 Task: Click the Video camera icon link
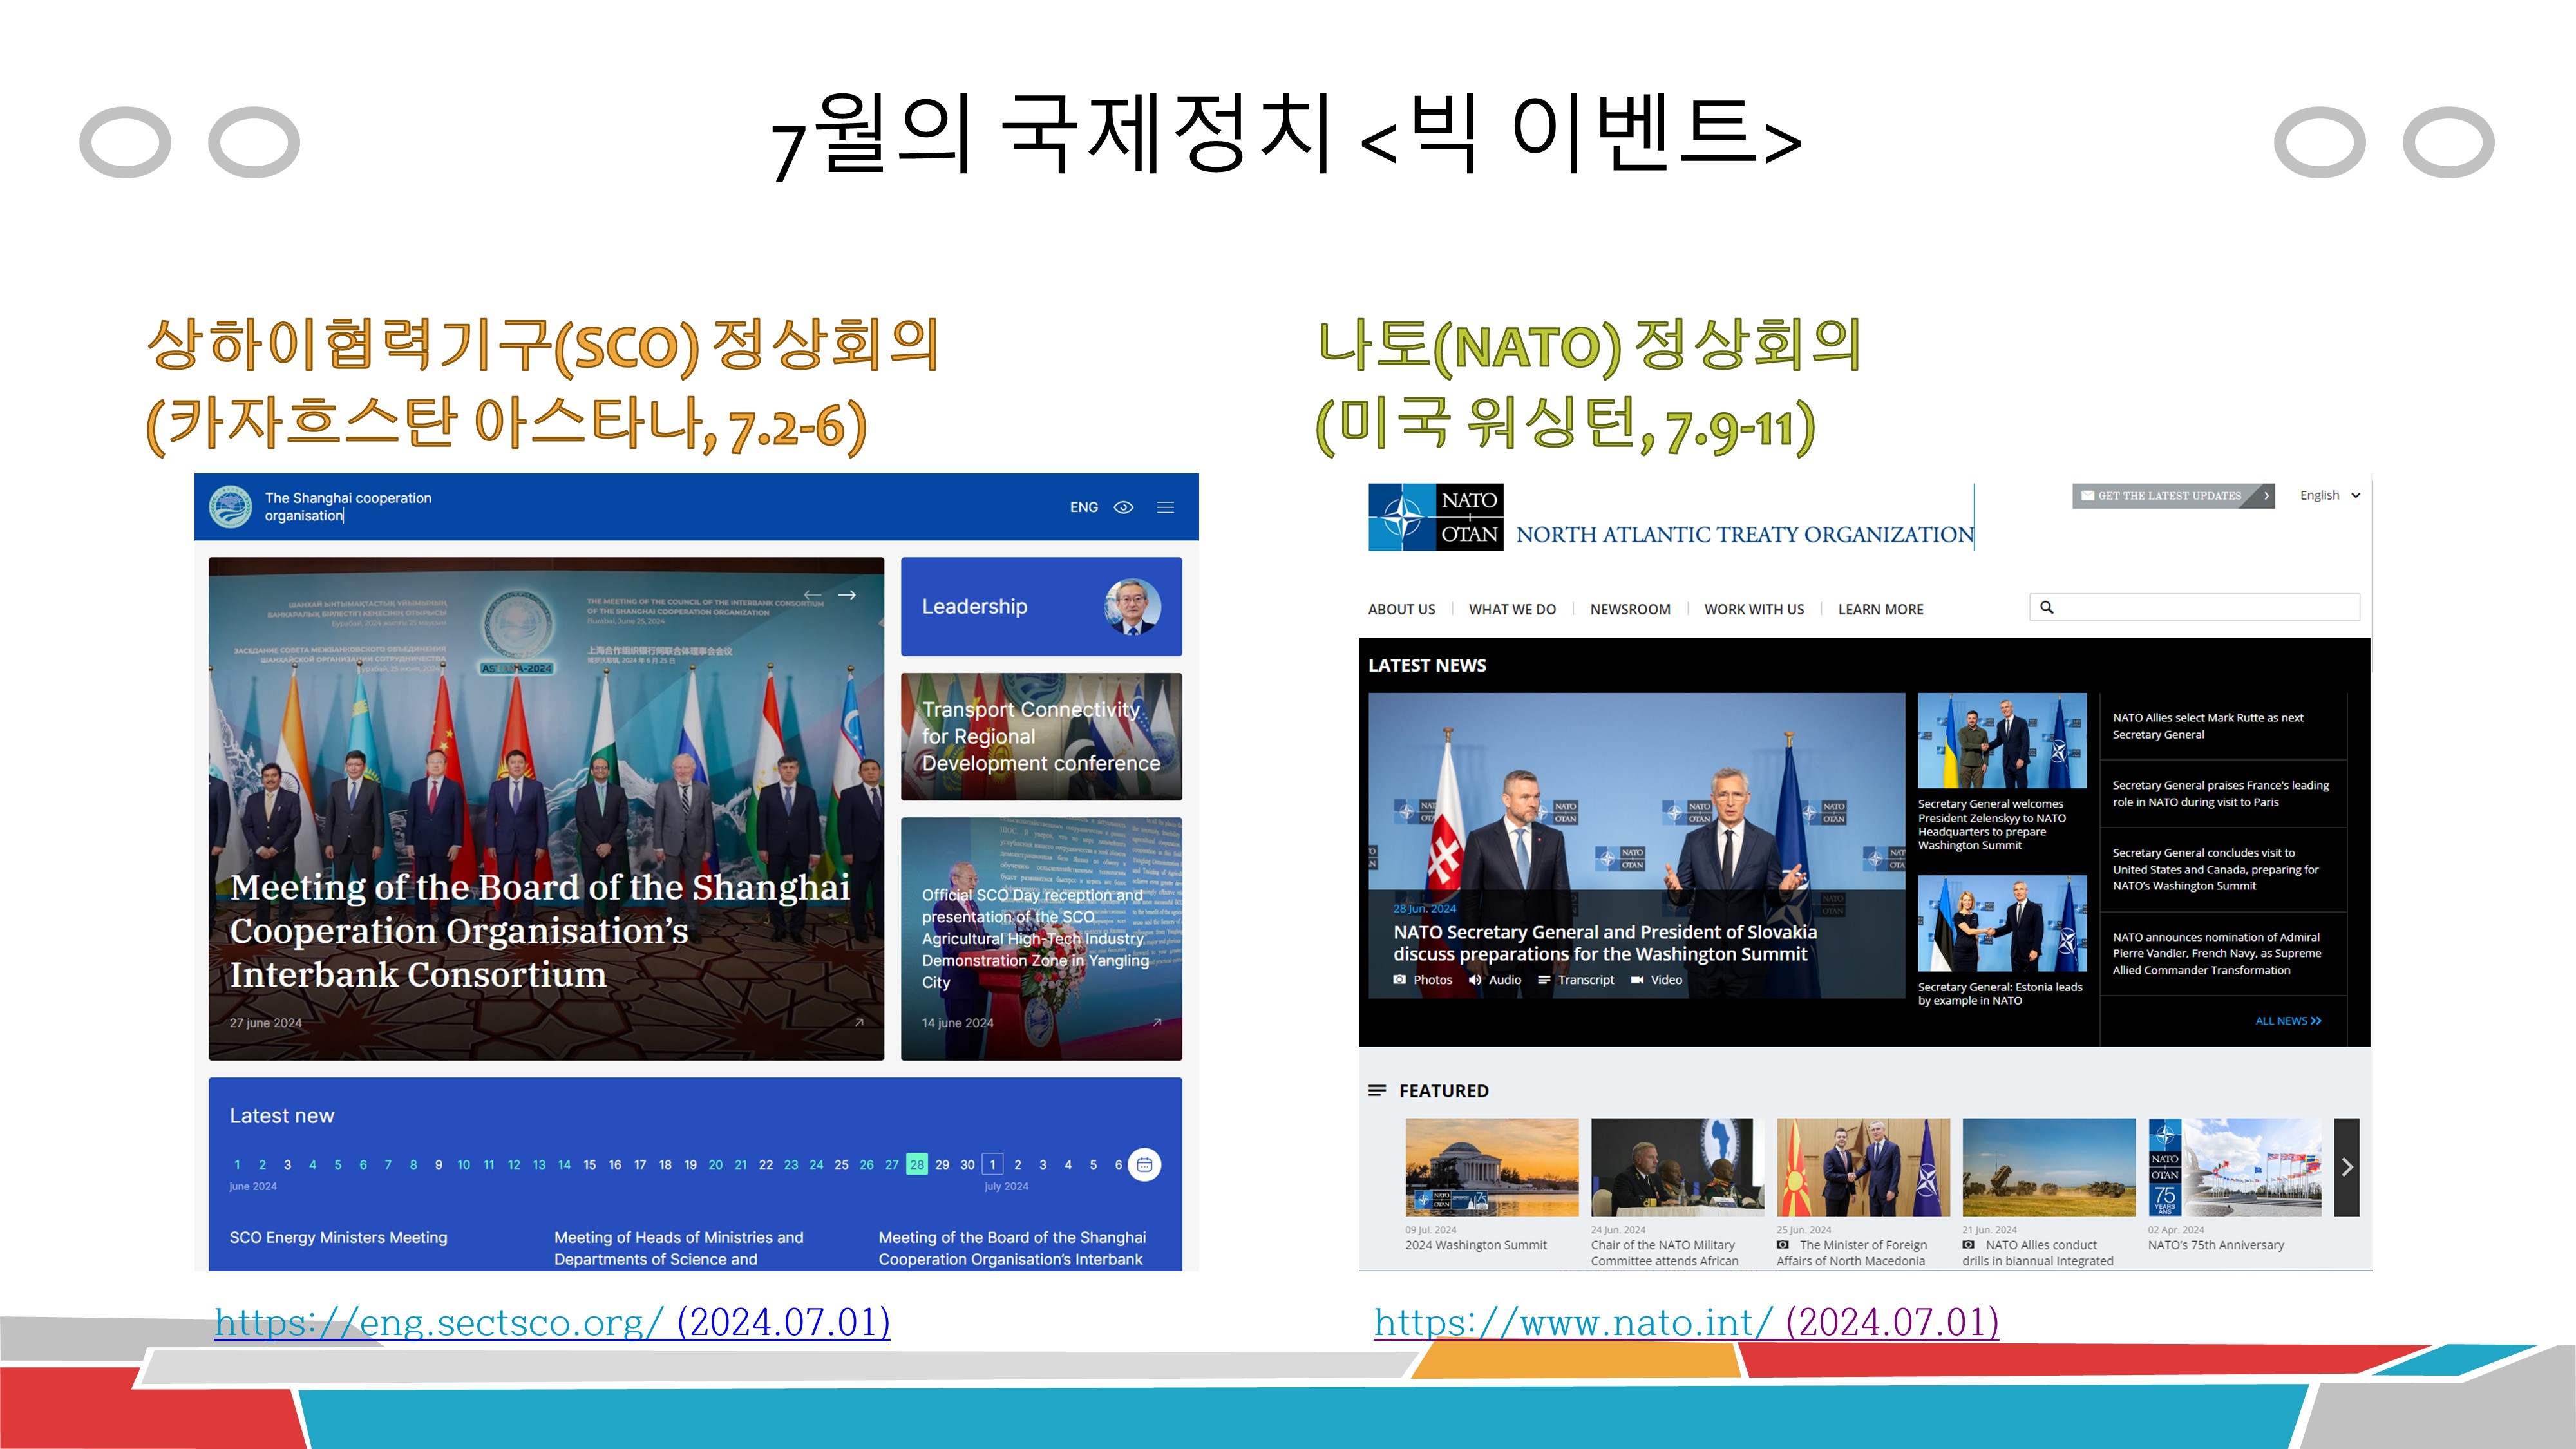click(1657, 980)
